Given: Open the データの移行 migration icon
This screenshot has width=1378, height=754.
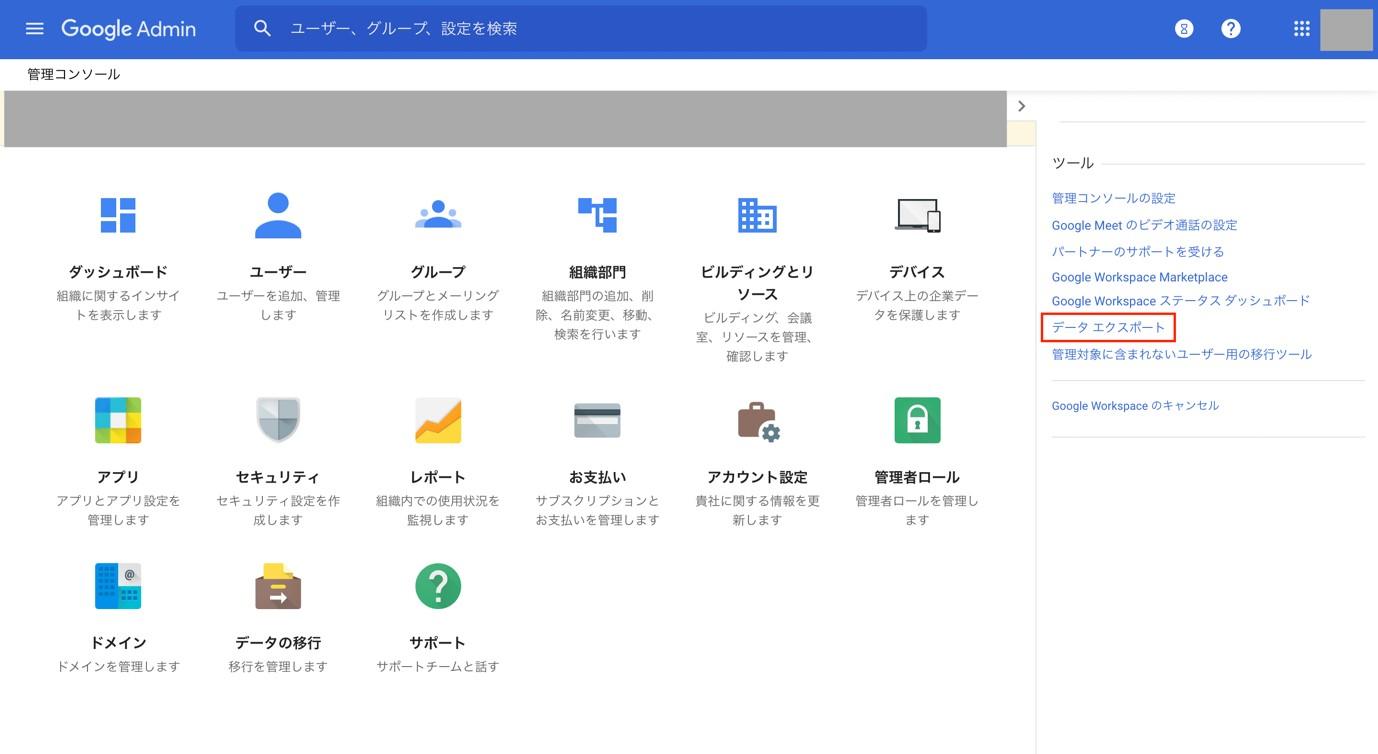Looking at the screenshot, I should [x=275, y=585].
